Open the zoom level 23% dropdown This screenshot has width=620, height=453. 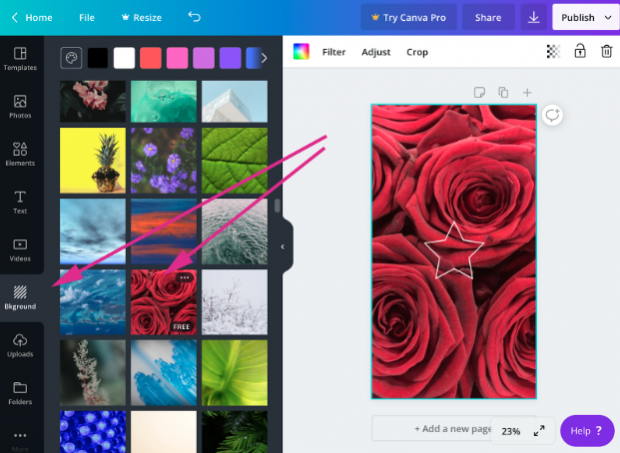(x=510, y=431)
